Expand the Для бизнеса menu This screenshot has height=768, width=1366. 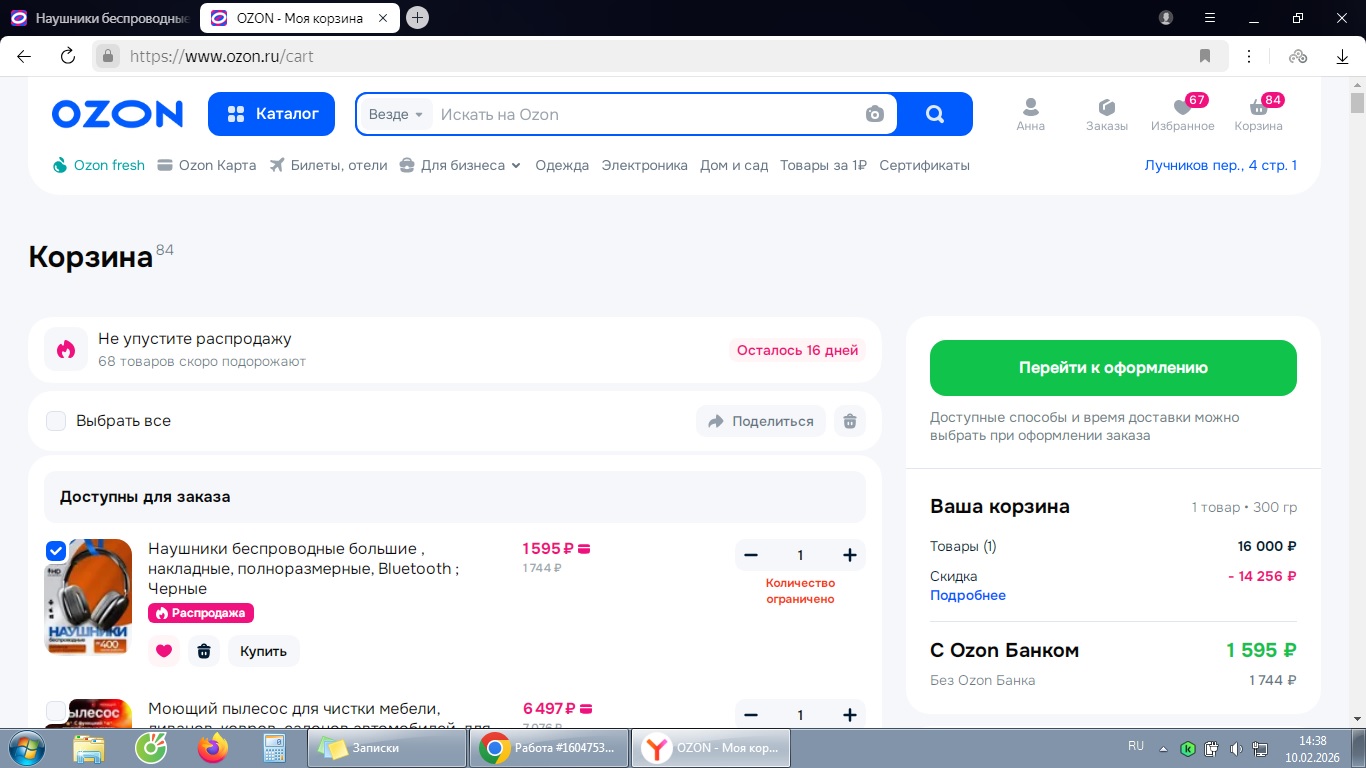tap(460, 165)
